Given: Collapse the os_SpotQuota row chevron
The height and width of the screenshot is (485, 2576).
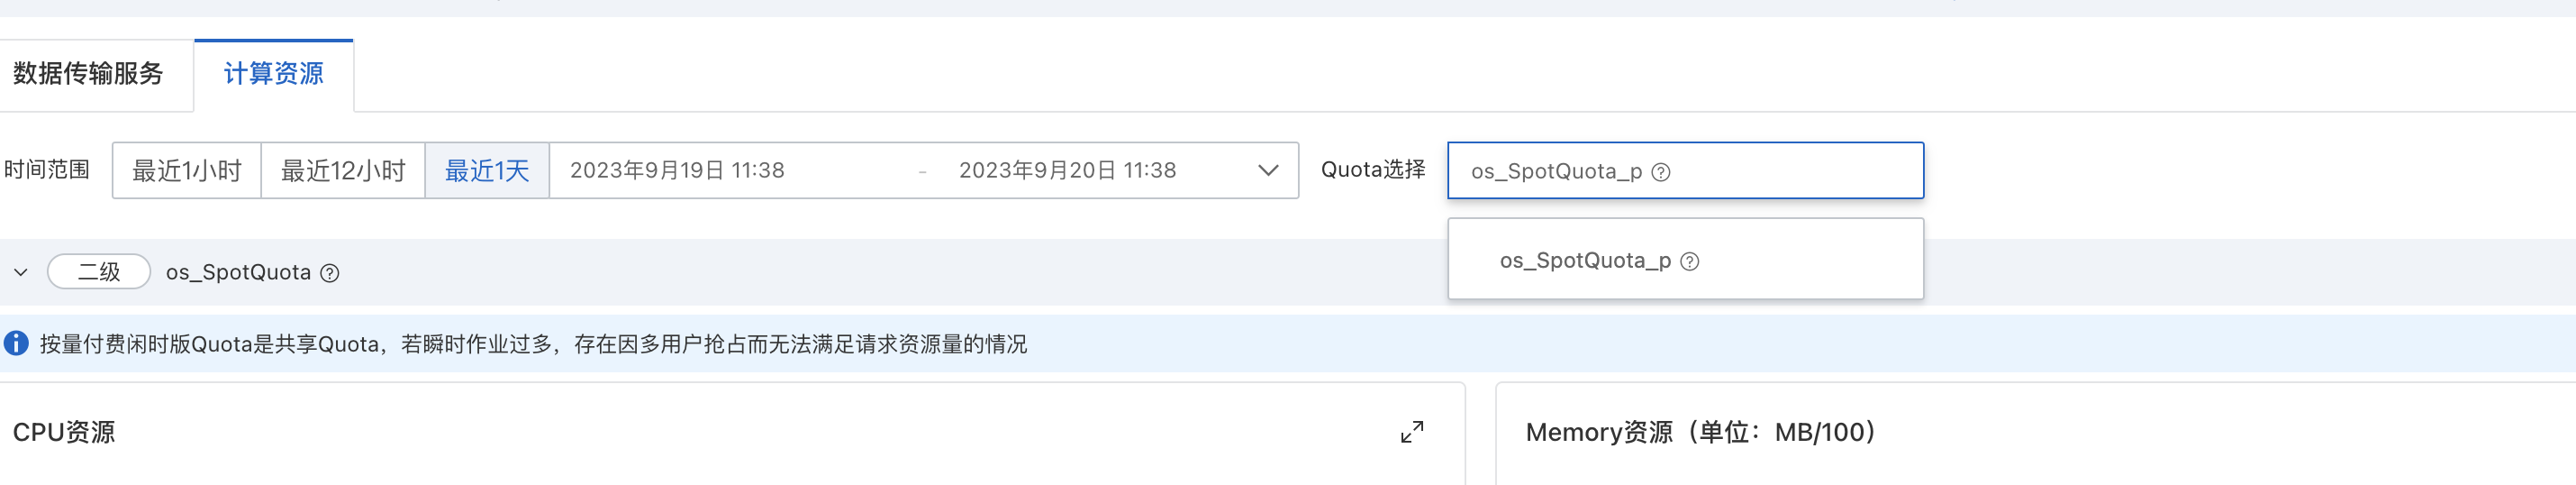Looking at the screenshot, I should coord(20,272).
